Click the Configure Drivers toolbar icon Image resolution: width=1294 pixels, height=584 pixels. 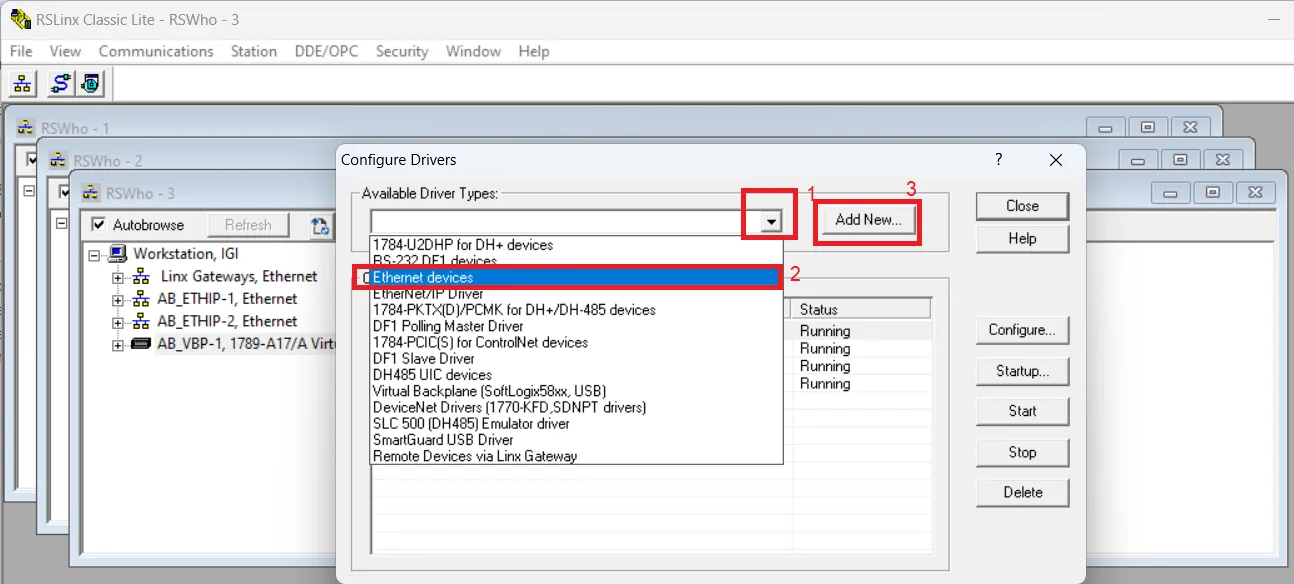click(61, 84)
